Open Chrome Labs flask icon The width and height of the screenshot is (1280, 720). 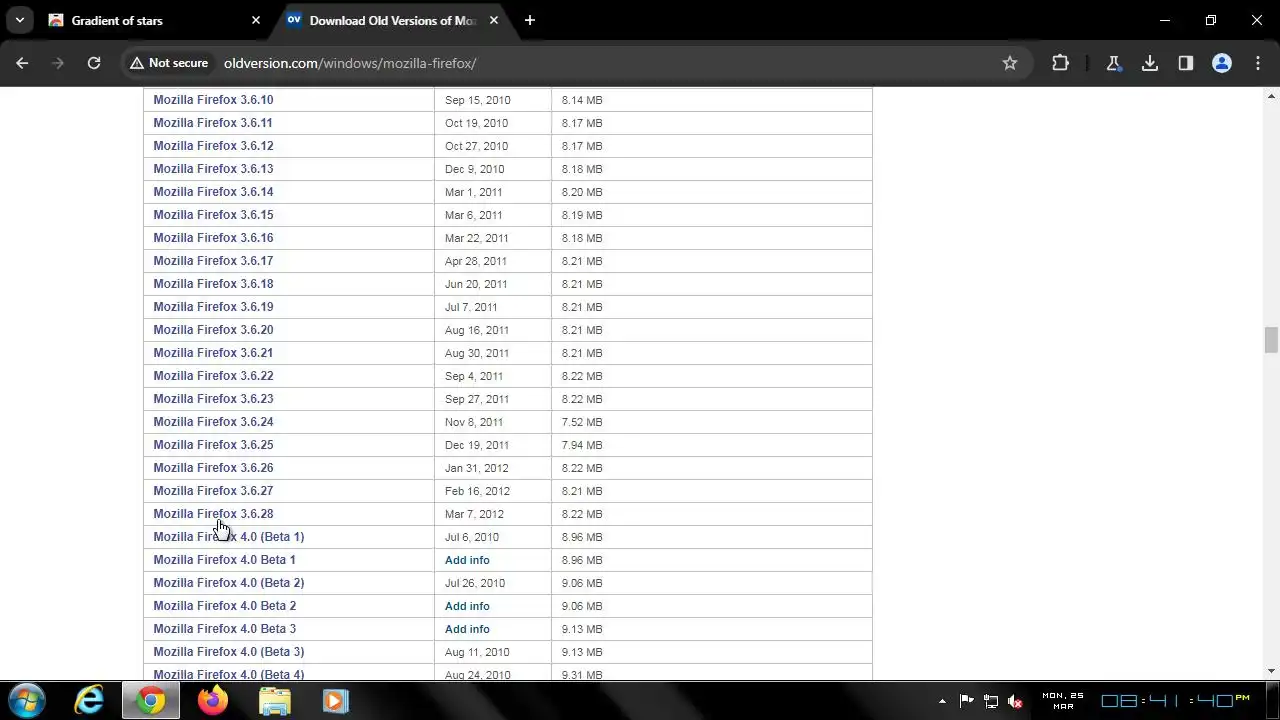tap(1113, 63)
